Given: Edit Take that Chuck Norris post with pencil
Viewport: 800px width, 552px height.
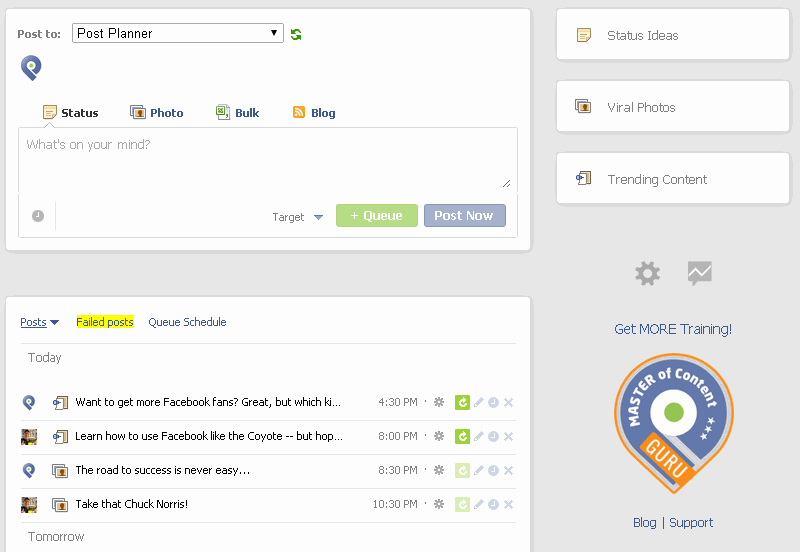Looking at the screenshot, I should (479, 504).
